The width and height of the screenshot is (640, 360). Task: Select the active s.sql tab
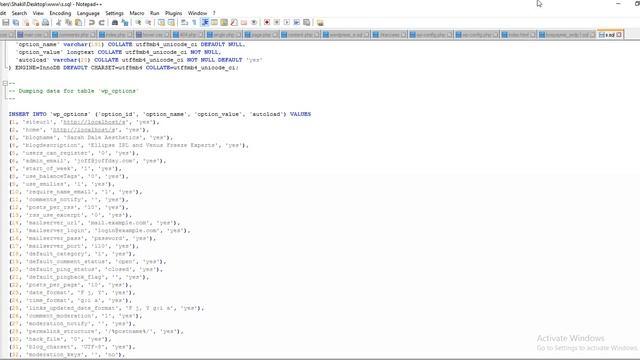[609, 35]
